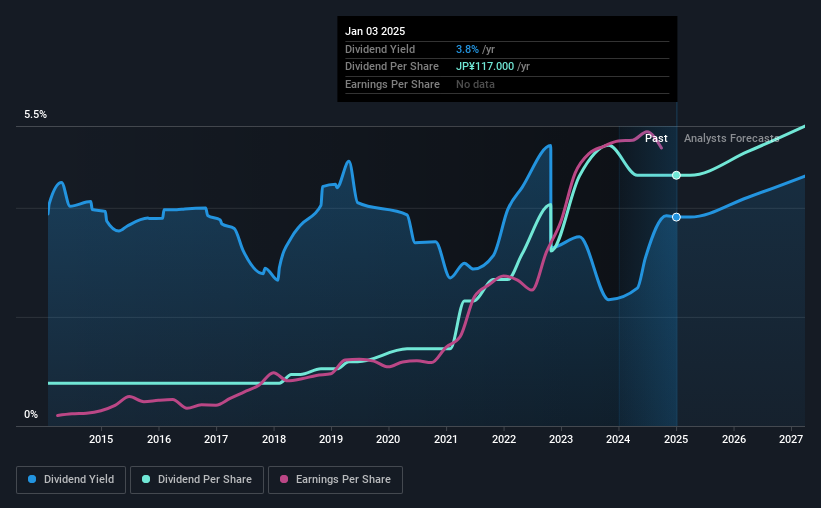Viewport: 821px width, 508px height.
Task: Click the JP¥117.000 dividend per share value
Action: [485, 67]
